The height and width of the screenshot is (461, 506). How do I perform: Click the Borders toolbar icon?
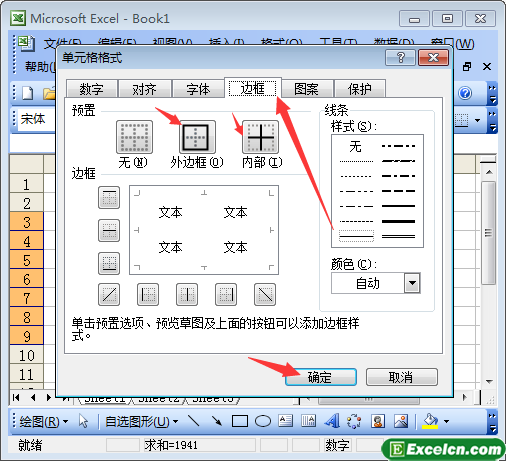click(462, 120)
